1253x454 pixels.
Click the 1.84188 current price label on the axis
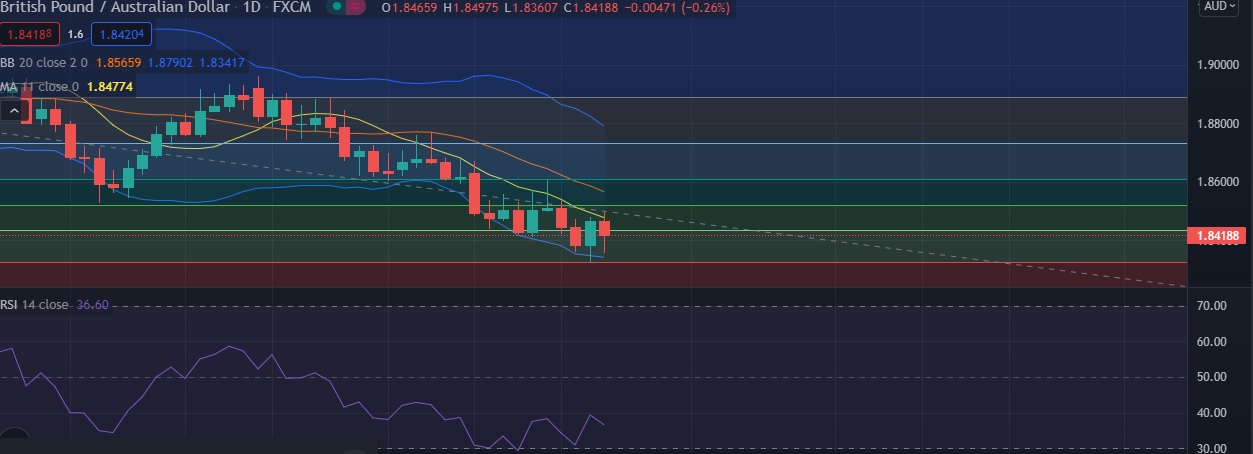point(1219,236)
